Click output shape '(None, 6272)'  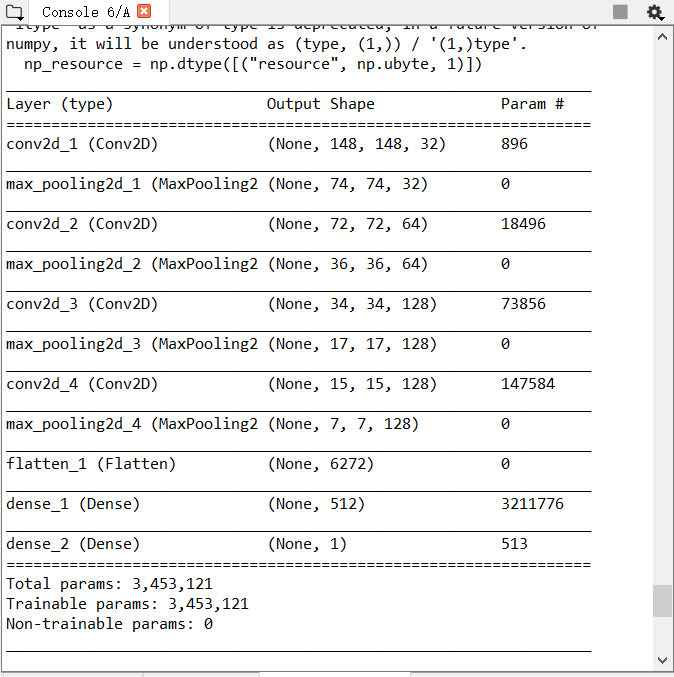[x=321, y=465]
